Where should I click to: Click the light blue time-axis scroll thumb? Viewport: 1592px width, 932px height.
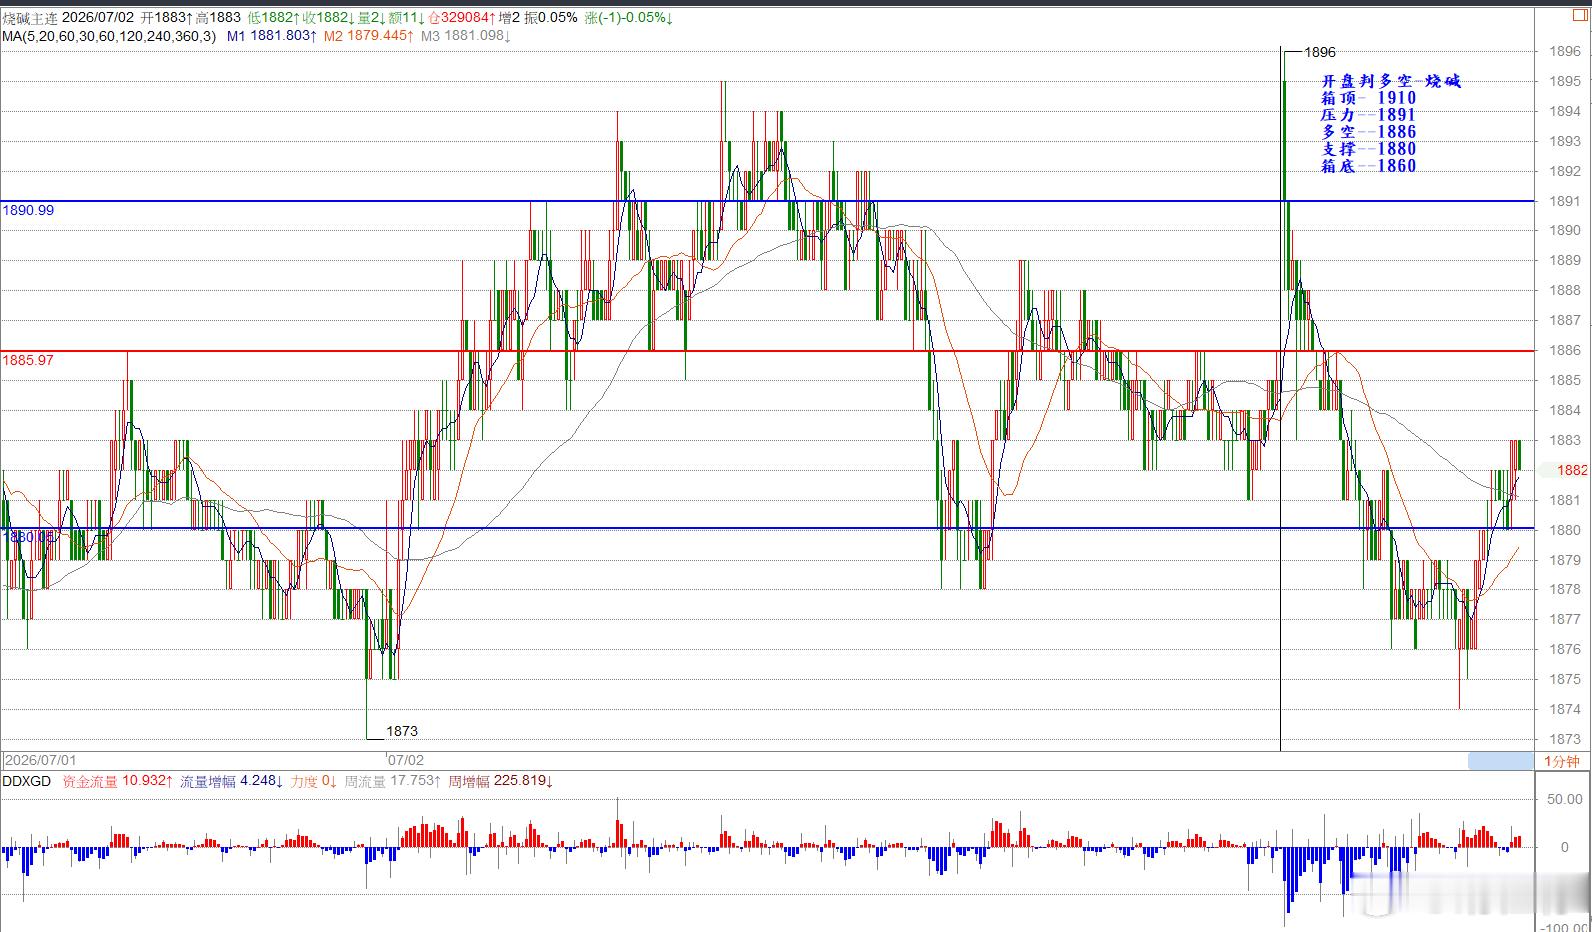(1500, 761)
